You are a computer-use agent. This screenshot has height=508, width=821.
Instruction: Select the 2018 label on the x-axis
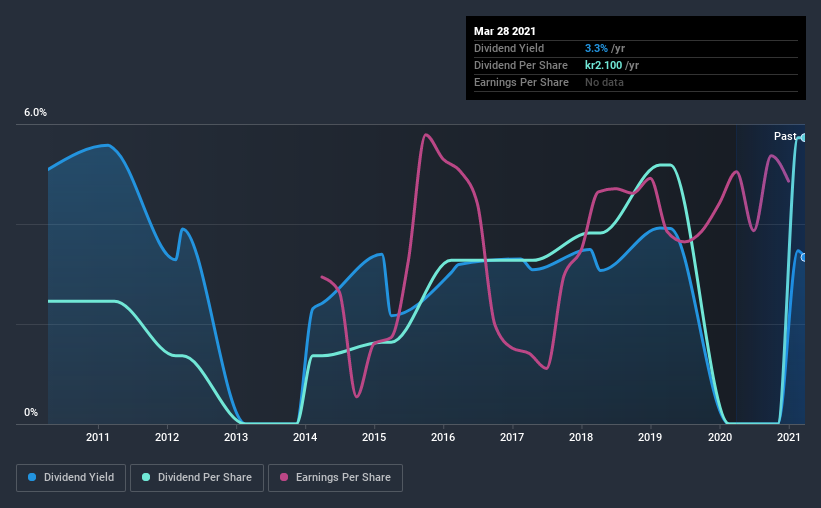pyautogui.click(x=581, y=437)
